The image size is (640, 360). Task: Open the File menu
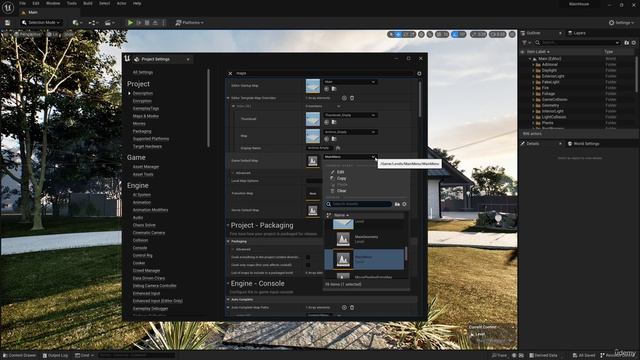click(x=22, y=3)
